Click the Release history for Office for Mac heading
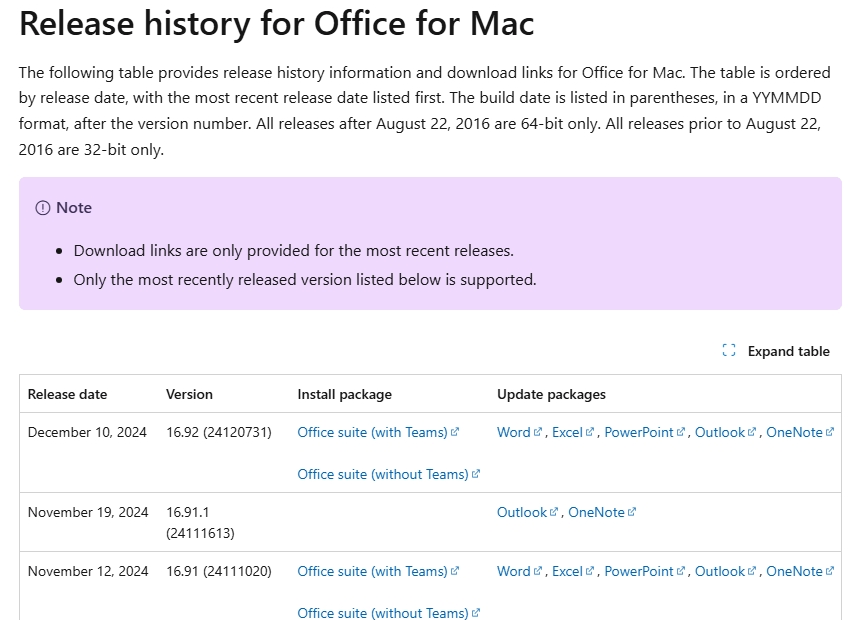866x620 pixels. [x=277, y=24]
